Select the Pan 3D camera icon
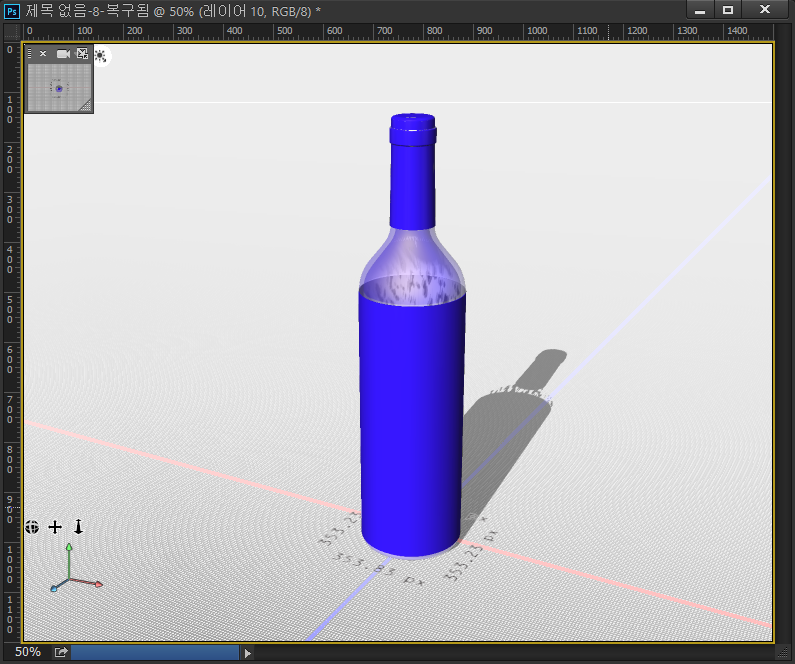Screen dimensions: 795x664 coord(55,526)
